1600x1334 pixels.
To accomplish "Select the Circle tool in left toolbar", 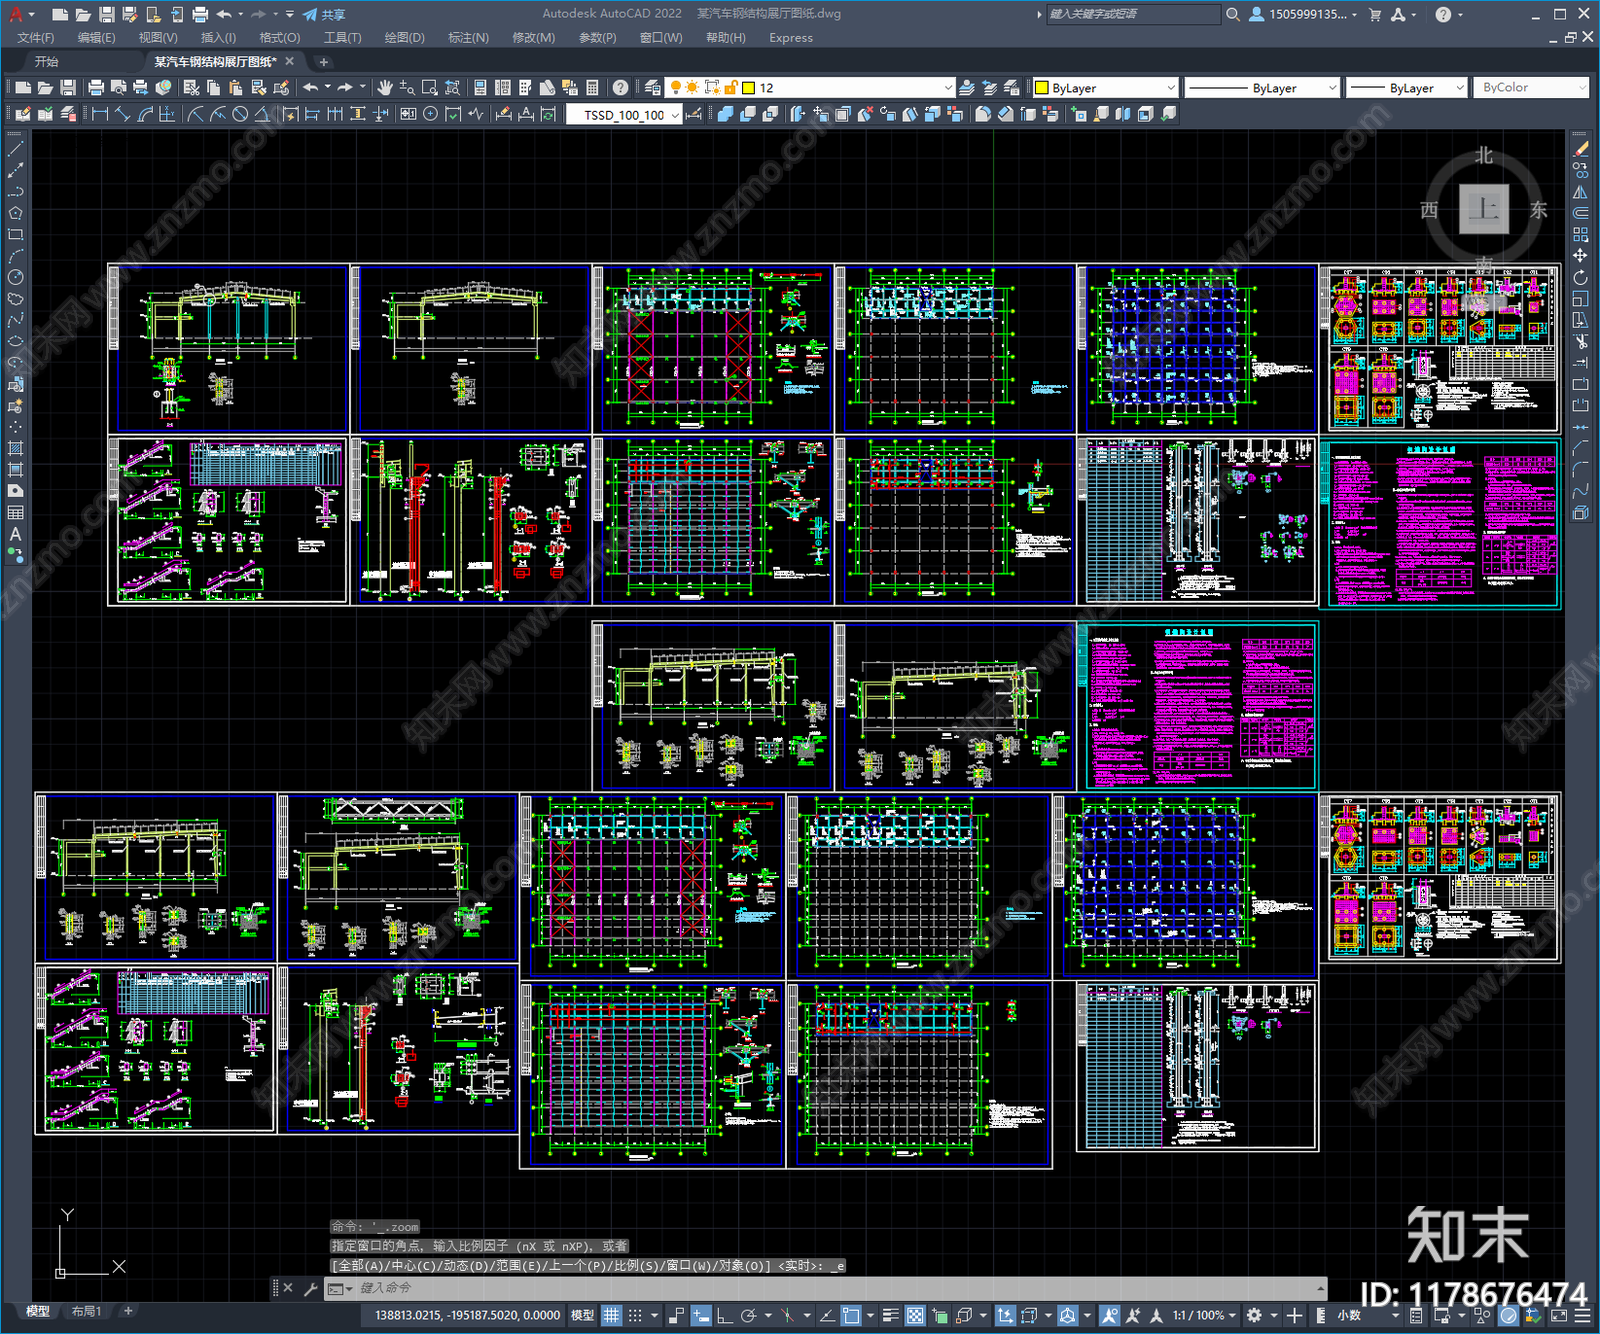I will click(15, 277).
